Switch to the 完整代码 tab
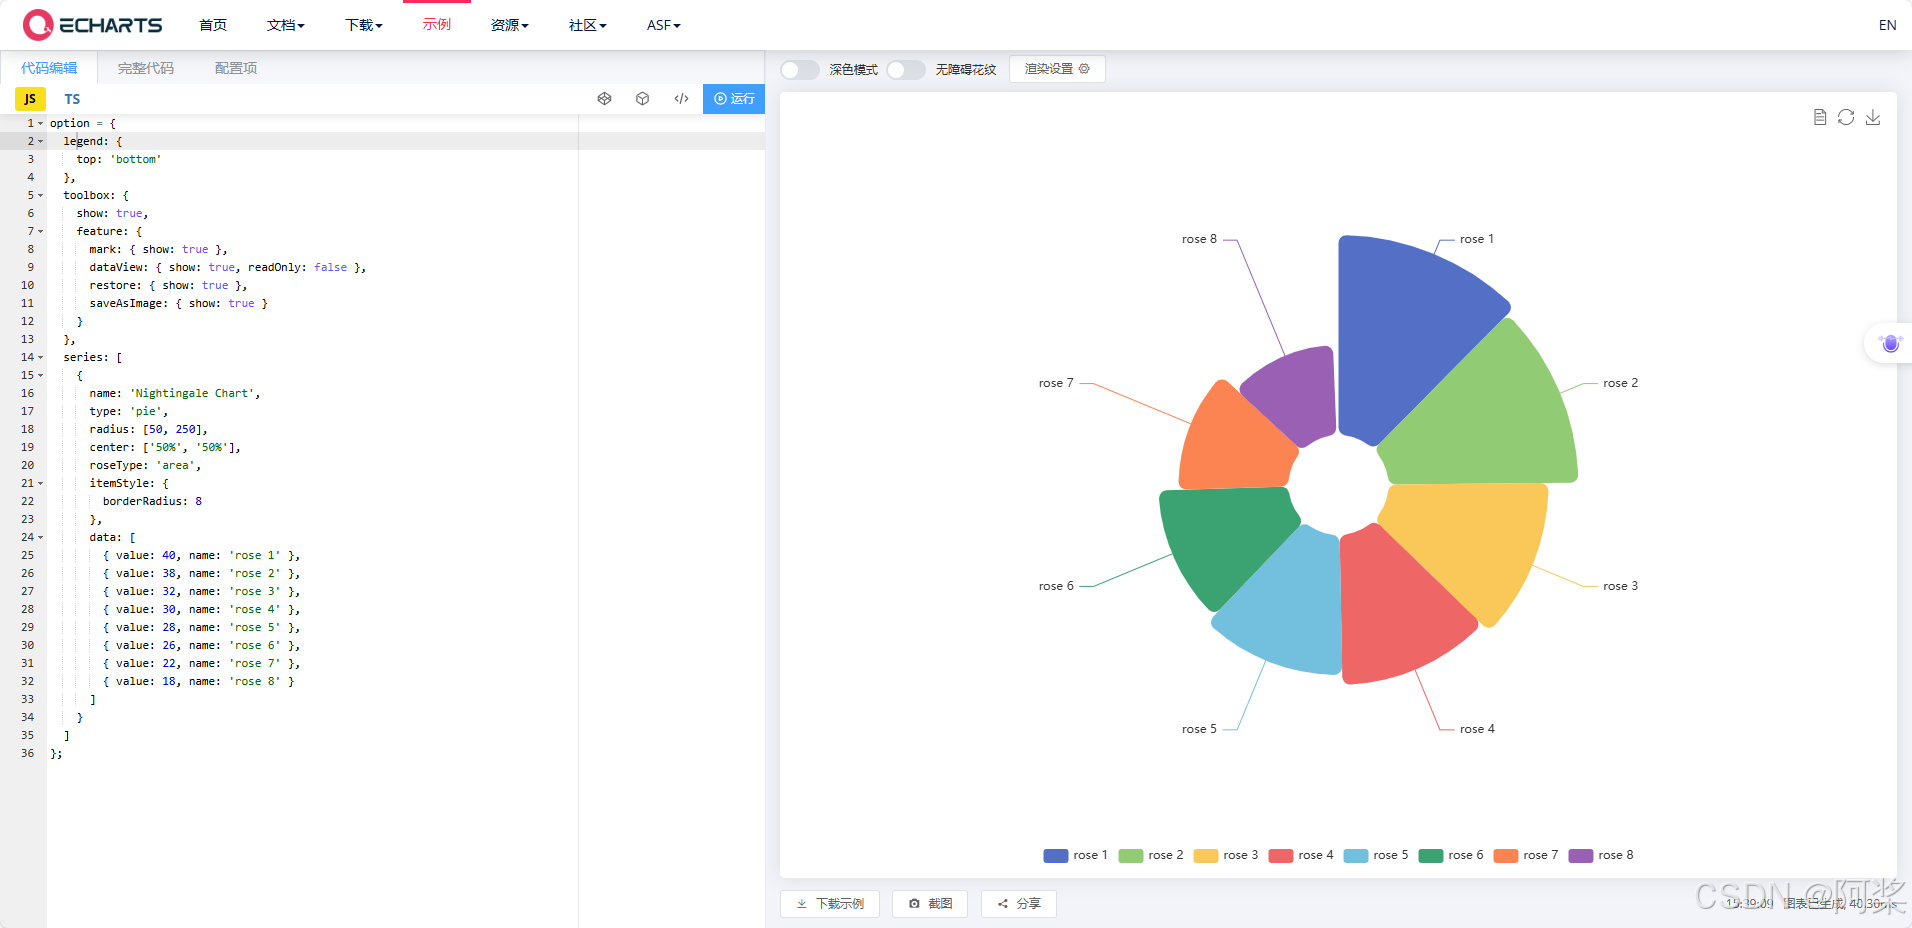The width and height of the screenshot is (1912, 928). point(145,67)
